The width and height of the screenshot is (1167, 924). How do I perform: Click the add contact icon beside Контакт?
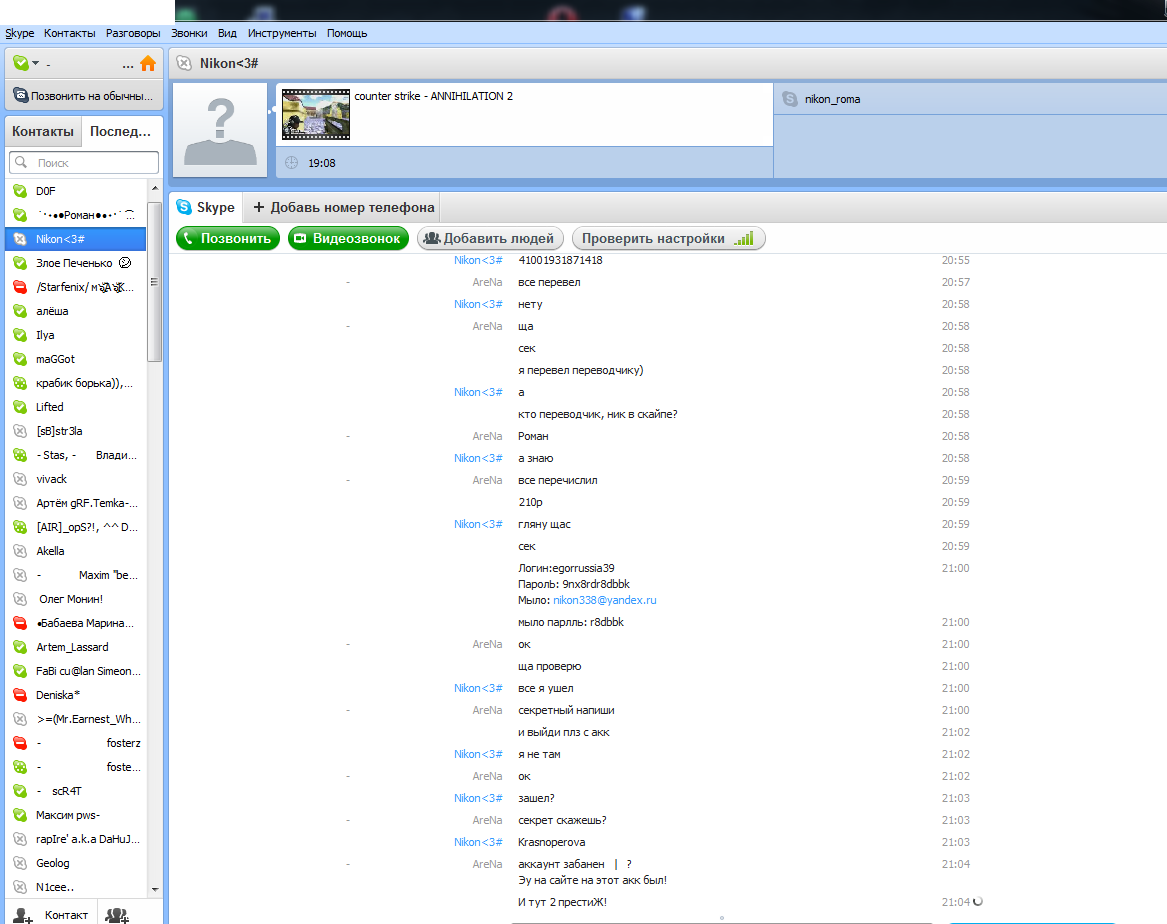pyautogui.click(x=23, y=915)
